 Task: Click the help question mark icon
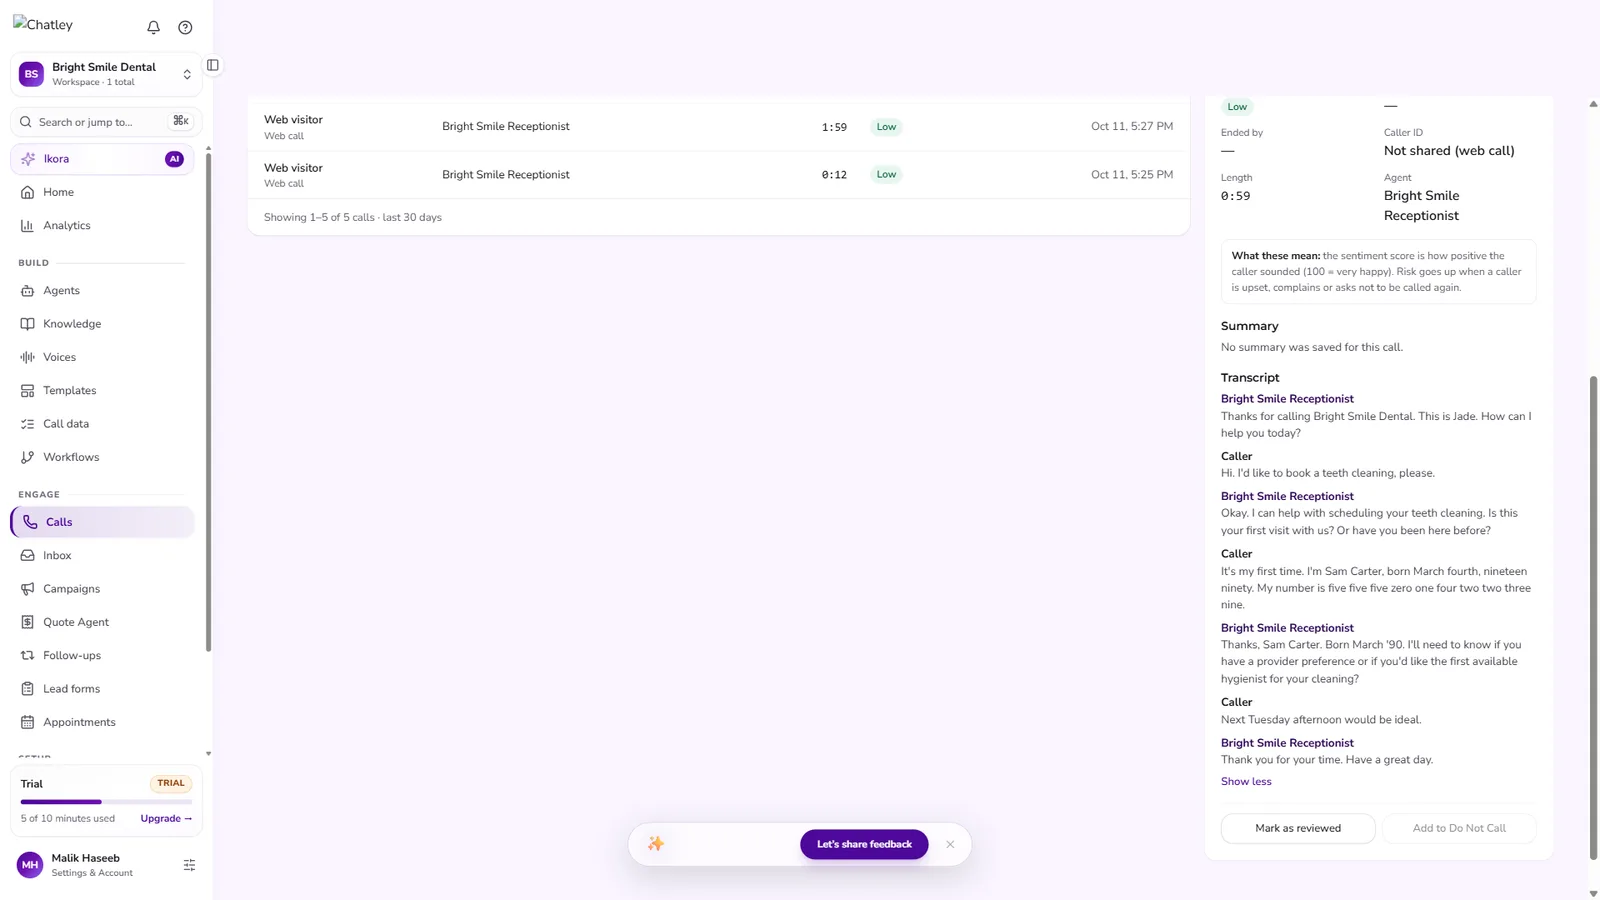pos(185,27)
